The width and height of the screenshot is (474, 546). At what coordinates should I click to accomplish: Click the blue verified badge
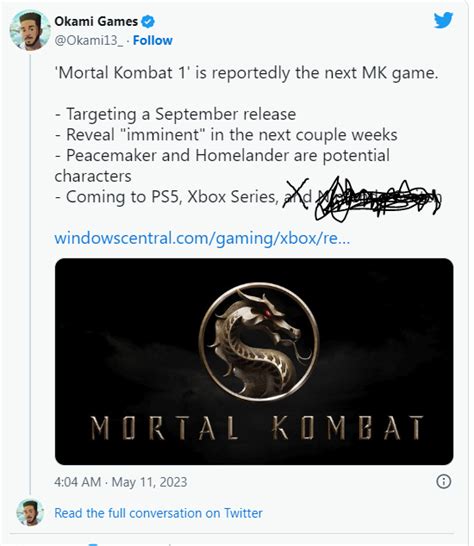pos(148,22)
